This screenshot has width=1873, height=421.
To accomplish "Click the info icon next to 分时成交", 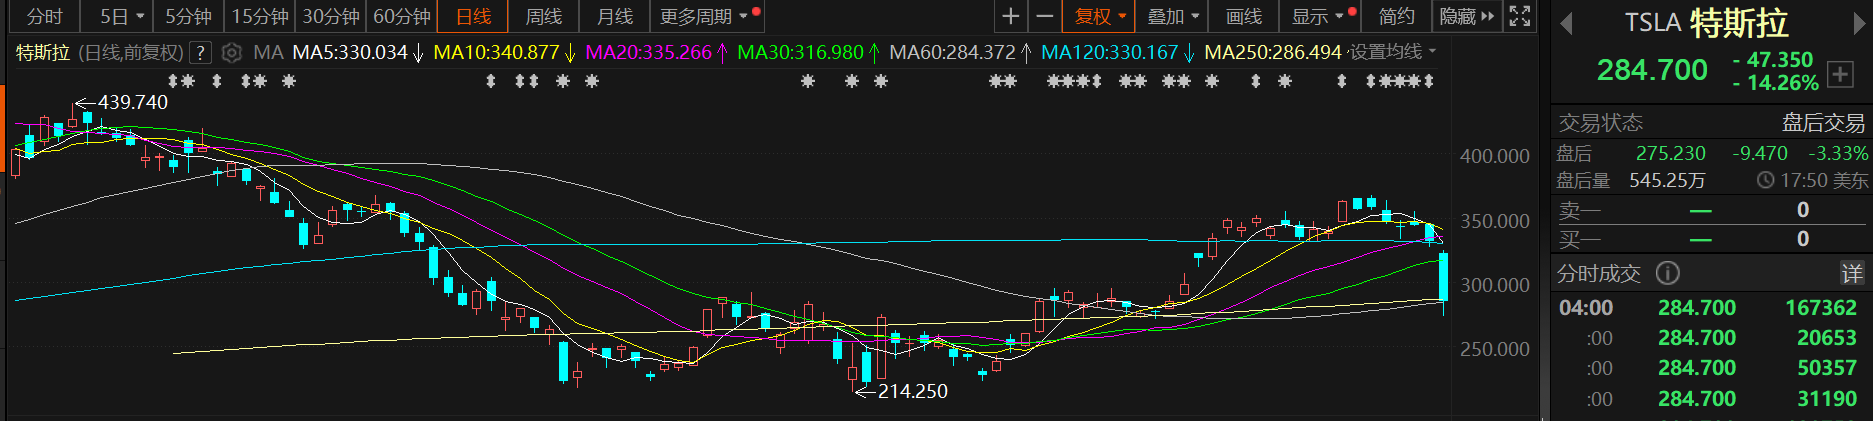I will click(1668, 273).
